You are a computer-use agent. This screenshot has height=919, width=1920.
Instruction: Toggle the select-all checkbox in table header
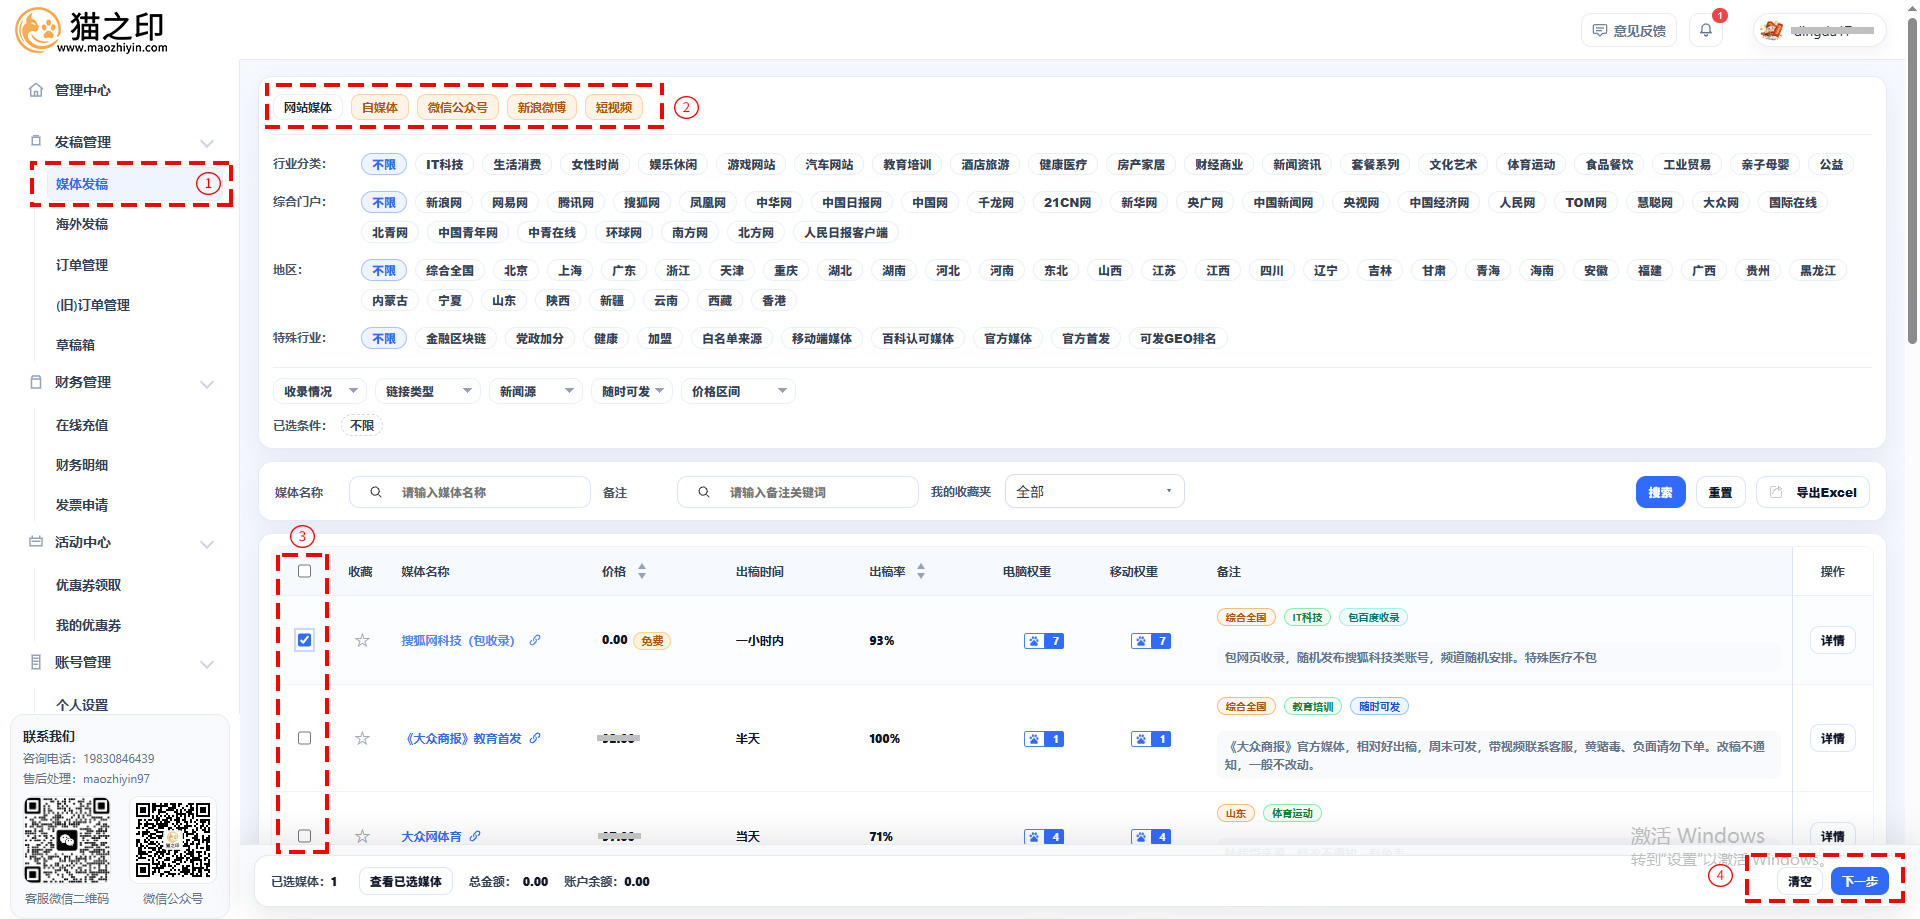[x=305, y=571]
